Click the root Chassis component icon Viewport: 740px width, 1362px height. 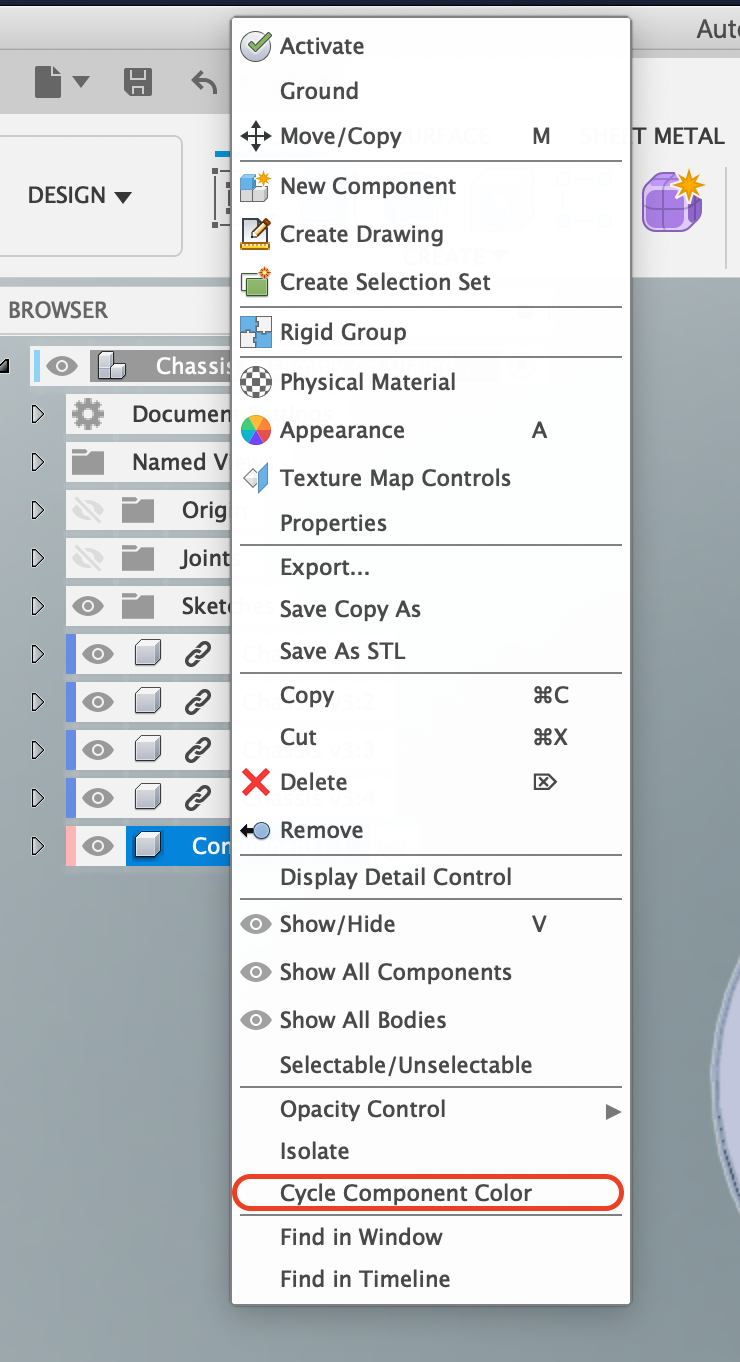[111, 367]
